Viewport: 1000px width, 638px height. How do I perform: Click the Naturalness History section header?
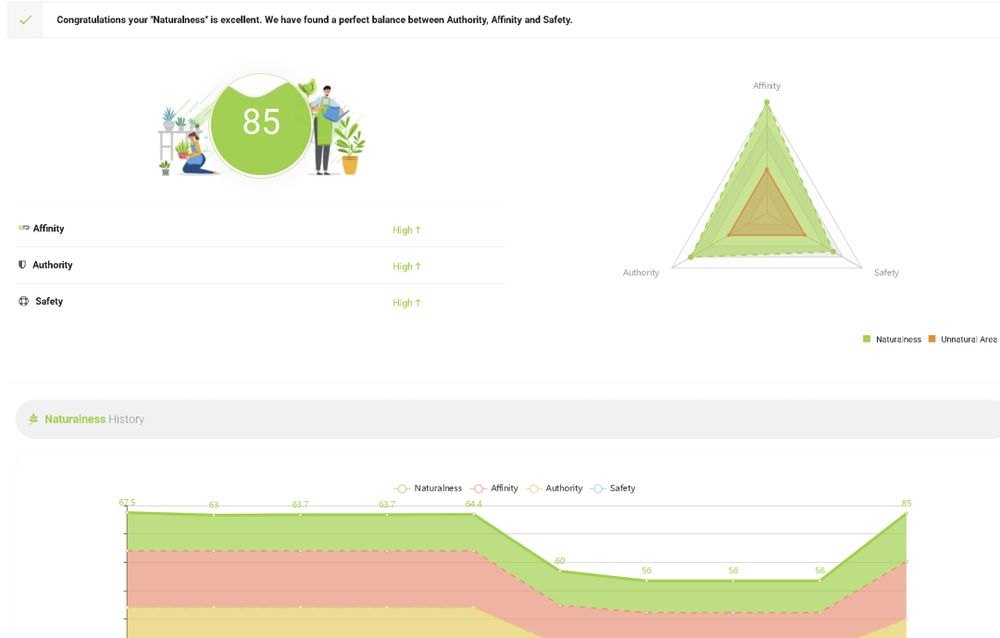click(508, 419)
